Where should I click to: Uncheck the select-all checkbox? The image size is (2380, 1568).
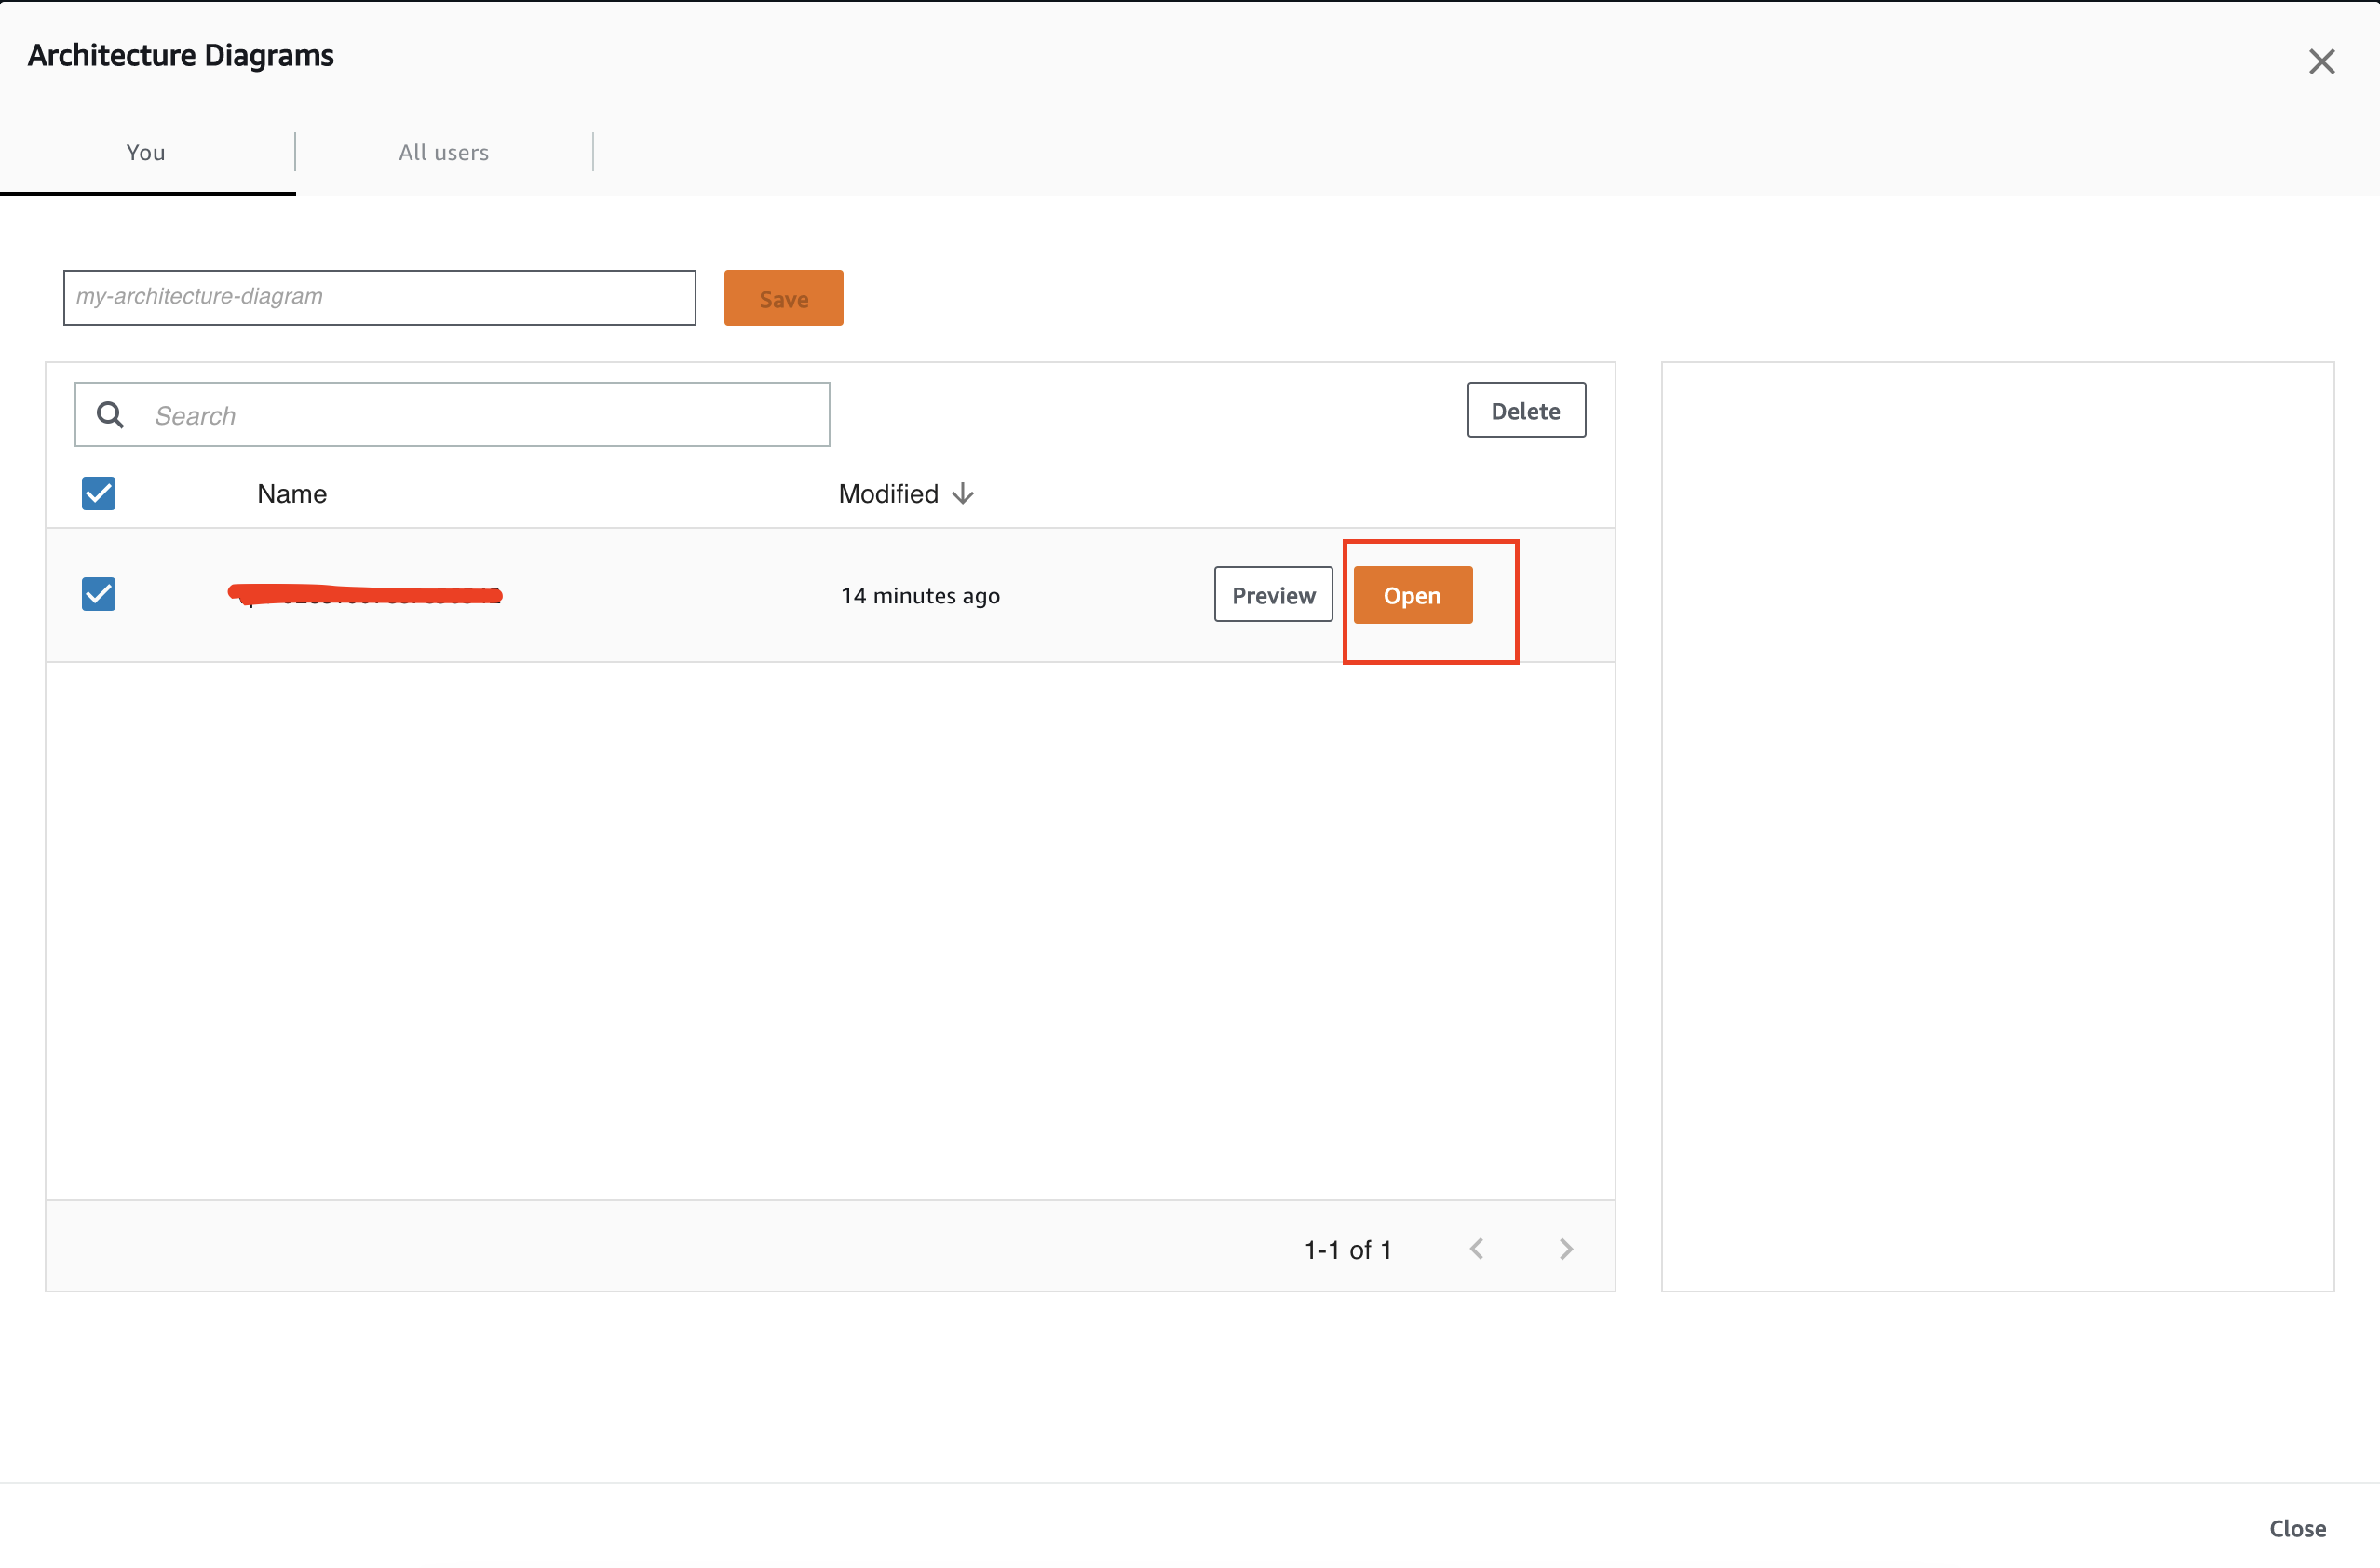tap(98, 493)
